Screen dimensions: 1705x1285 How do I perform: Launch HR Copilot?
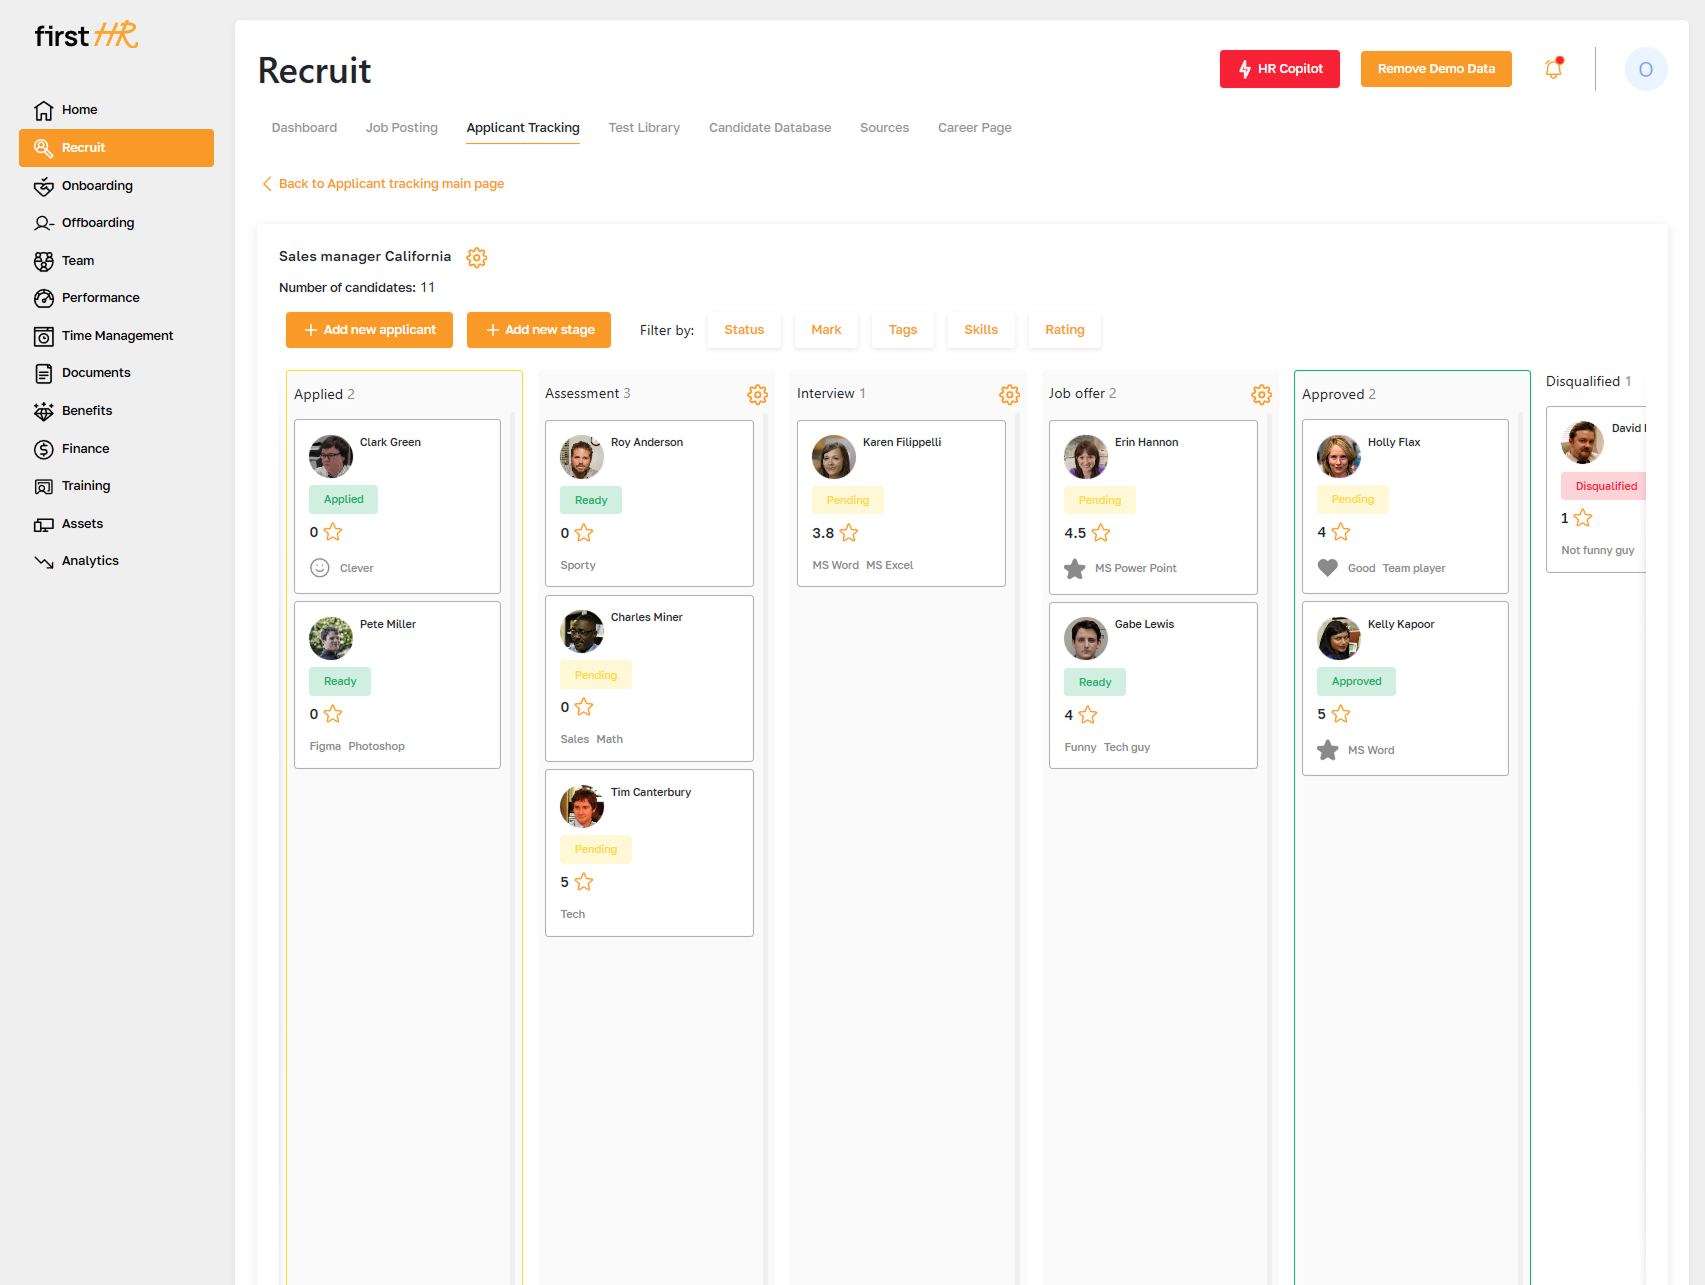[1280, 69]
